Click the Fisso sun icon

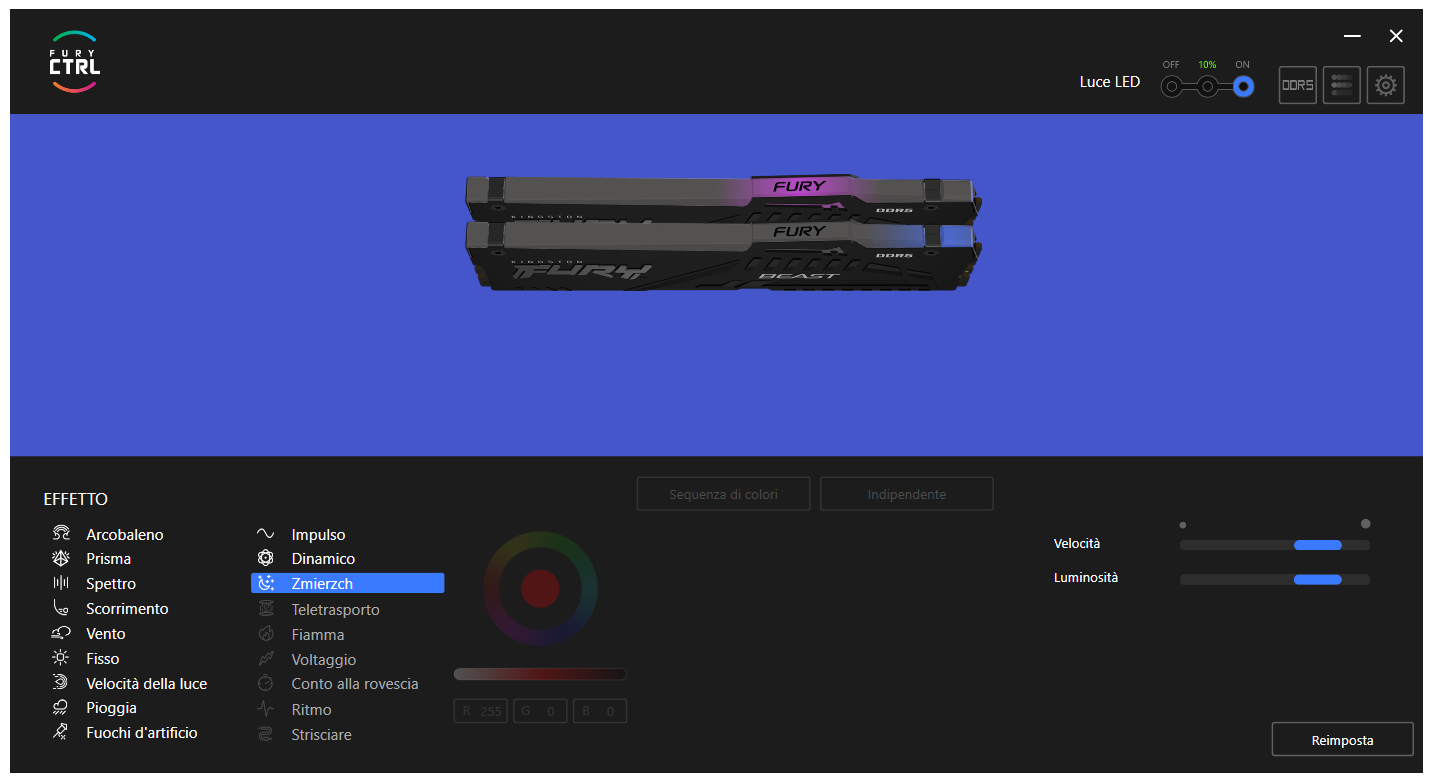pyautogui.click(x=61, y=658)
